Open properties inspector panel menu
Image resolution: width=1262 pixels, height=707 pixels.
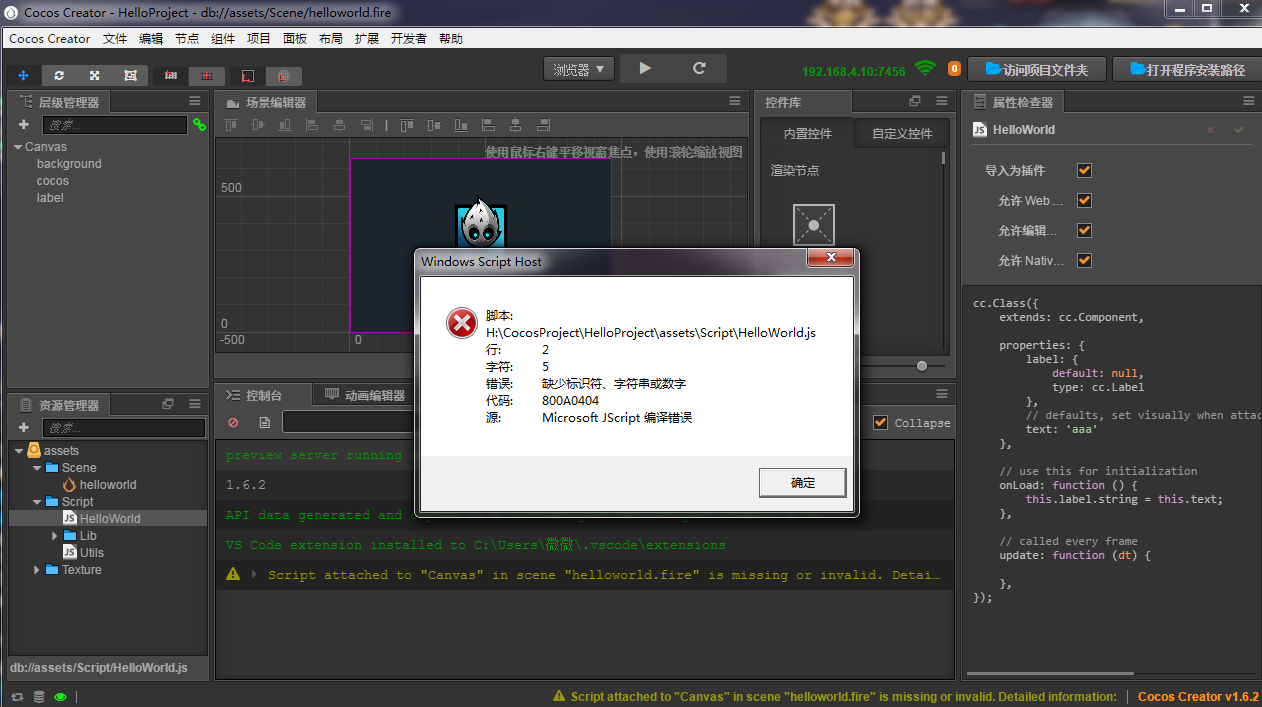click(x=1249, y=101)
